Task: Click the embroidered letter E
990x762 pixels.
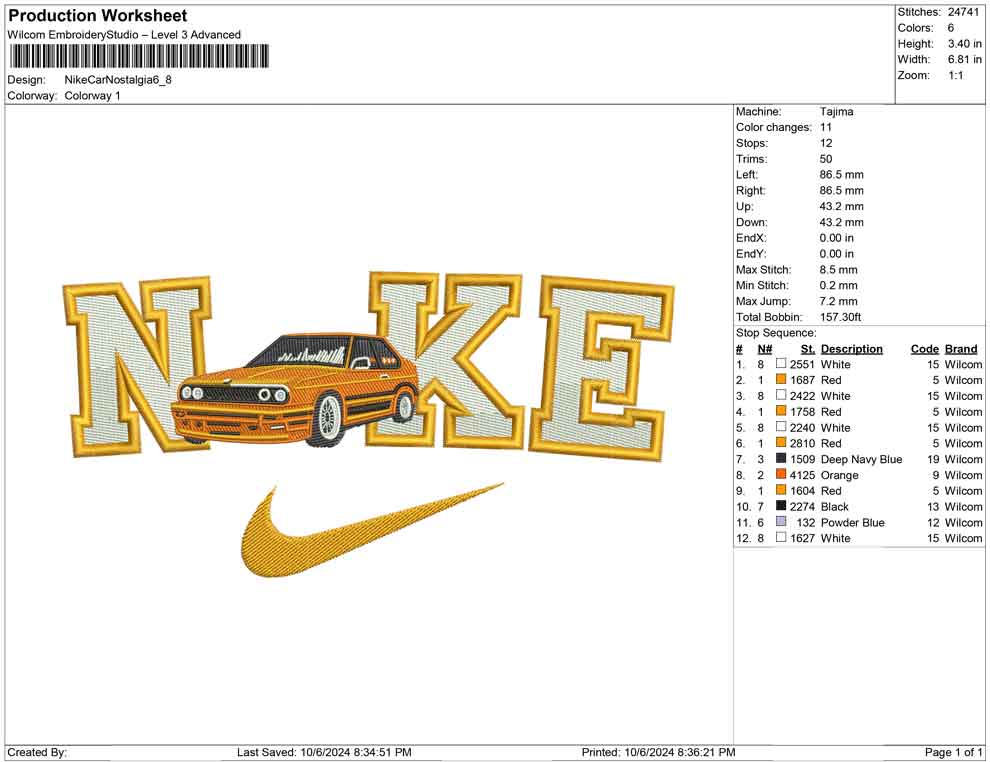Action: (601, 369)
